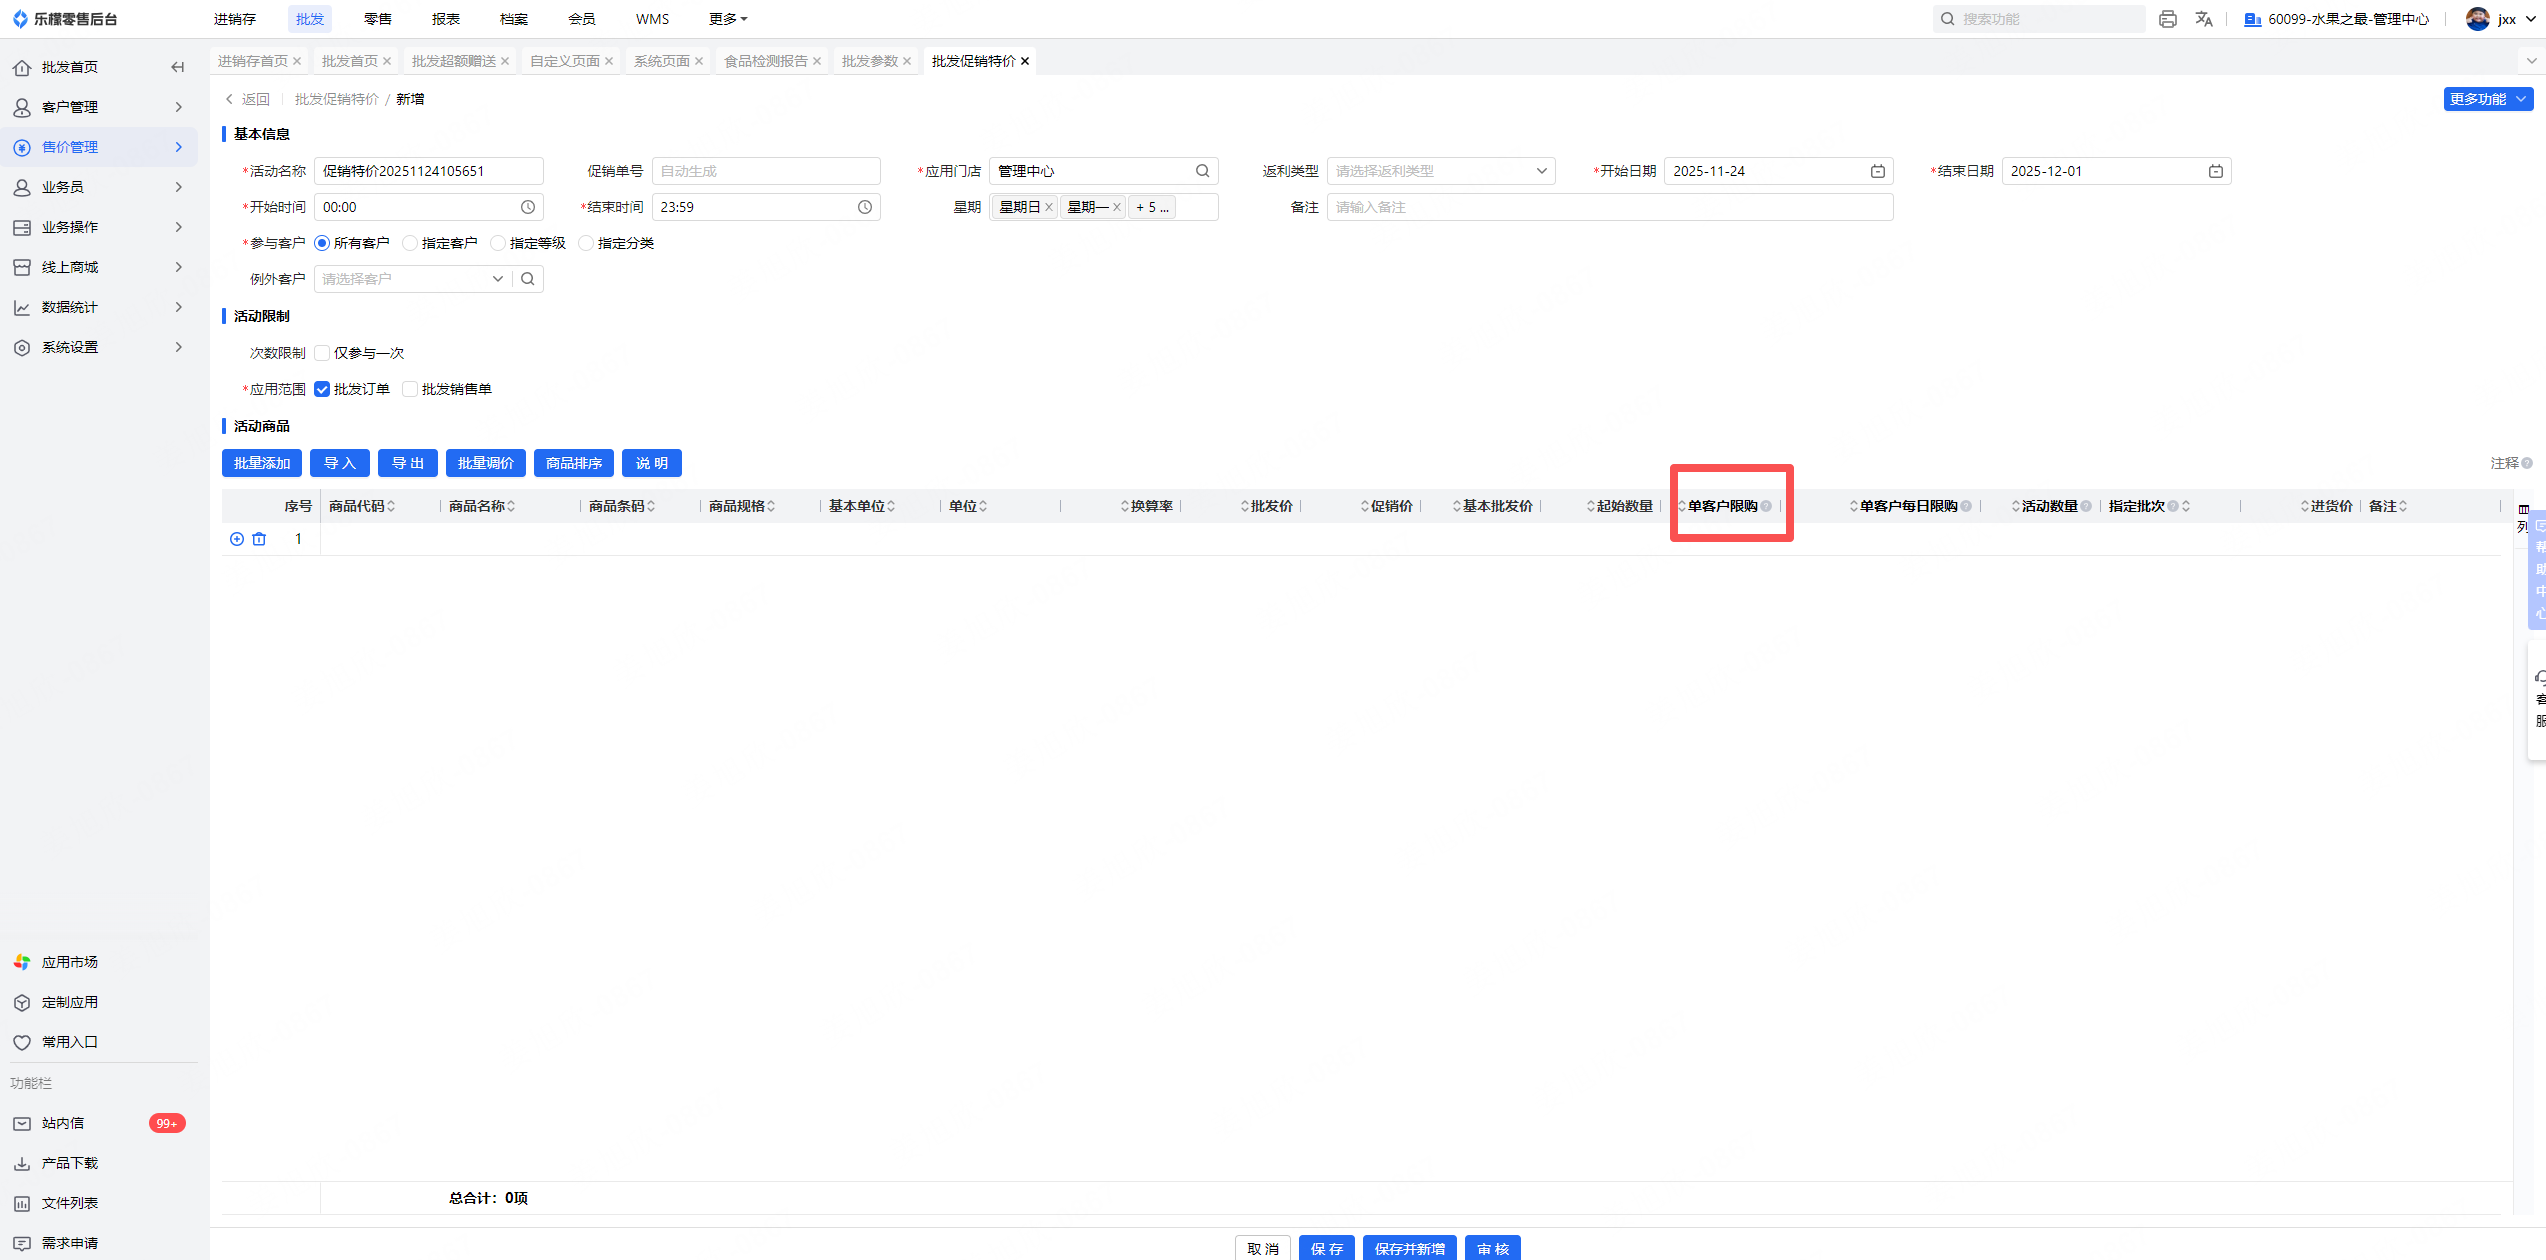Click the 批量添加 button
Viewport: 2546px width, 1260px height.
point(261,463)
